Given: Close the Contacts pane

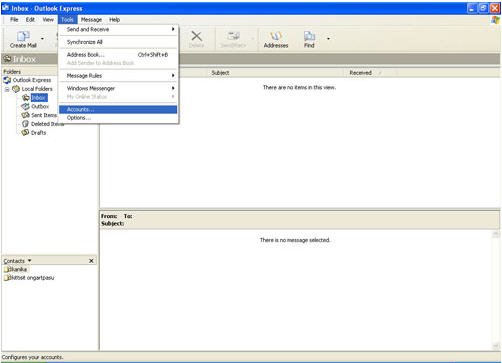Looking at the screenshot, I should 91,261.
